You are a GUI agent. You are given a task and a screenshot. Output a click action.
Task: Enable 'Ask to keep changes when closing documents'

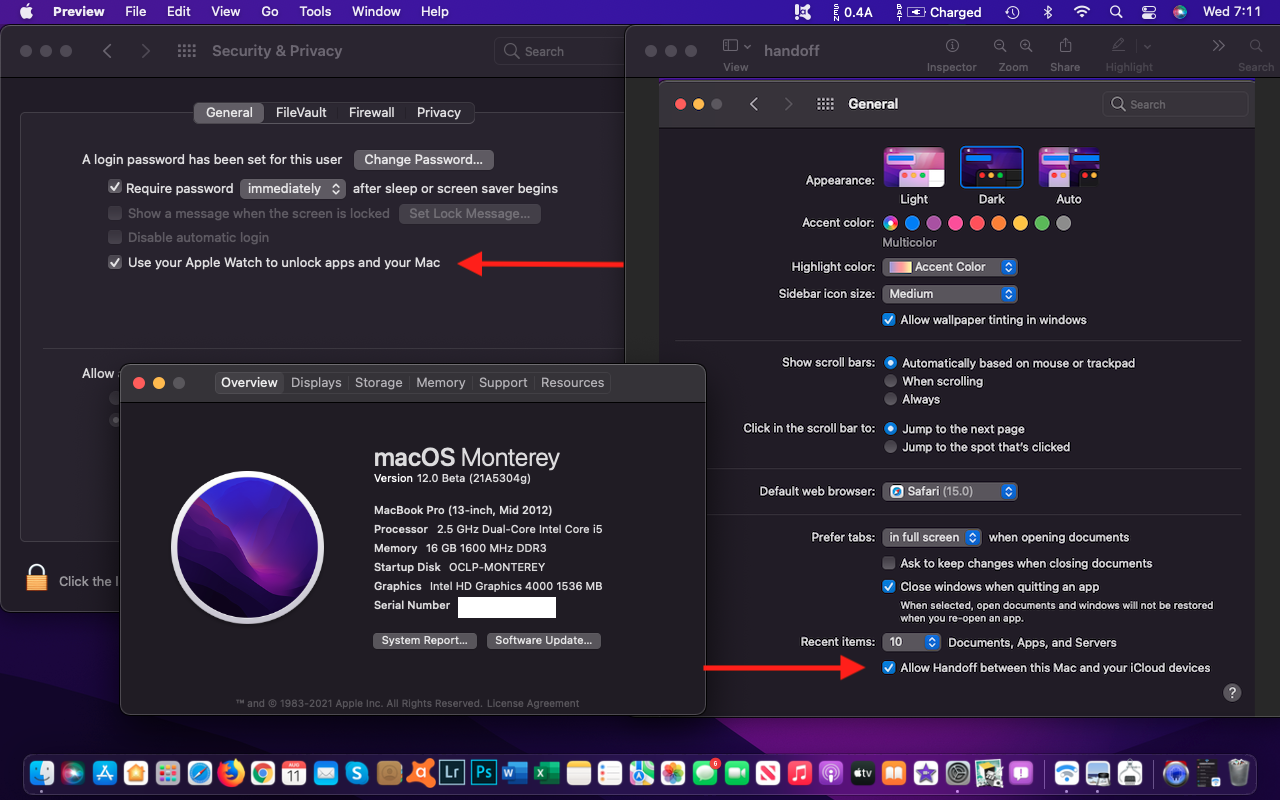(889, 564)
